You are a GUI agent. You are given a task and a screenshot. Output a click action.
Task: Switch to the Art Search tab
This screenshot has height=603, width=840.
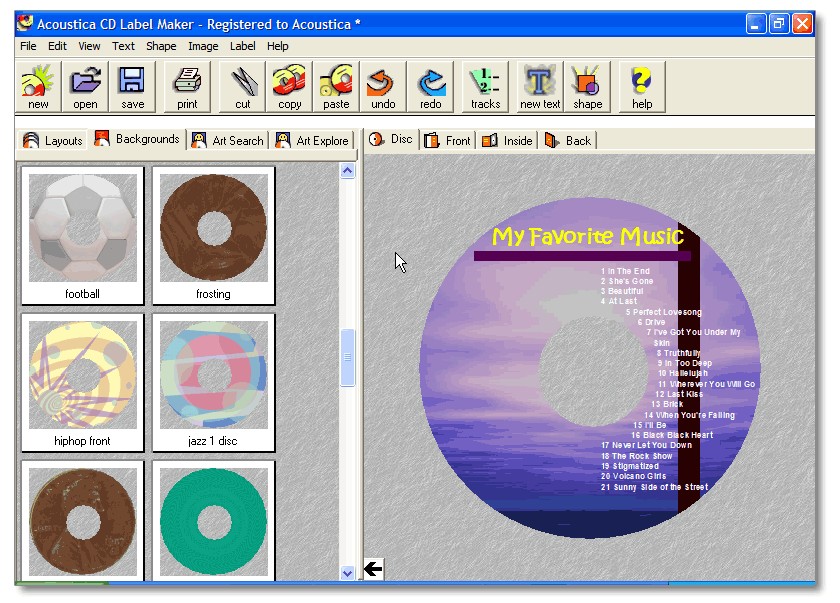pyautogui.click(x=228, y=140)
